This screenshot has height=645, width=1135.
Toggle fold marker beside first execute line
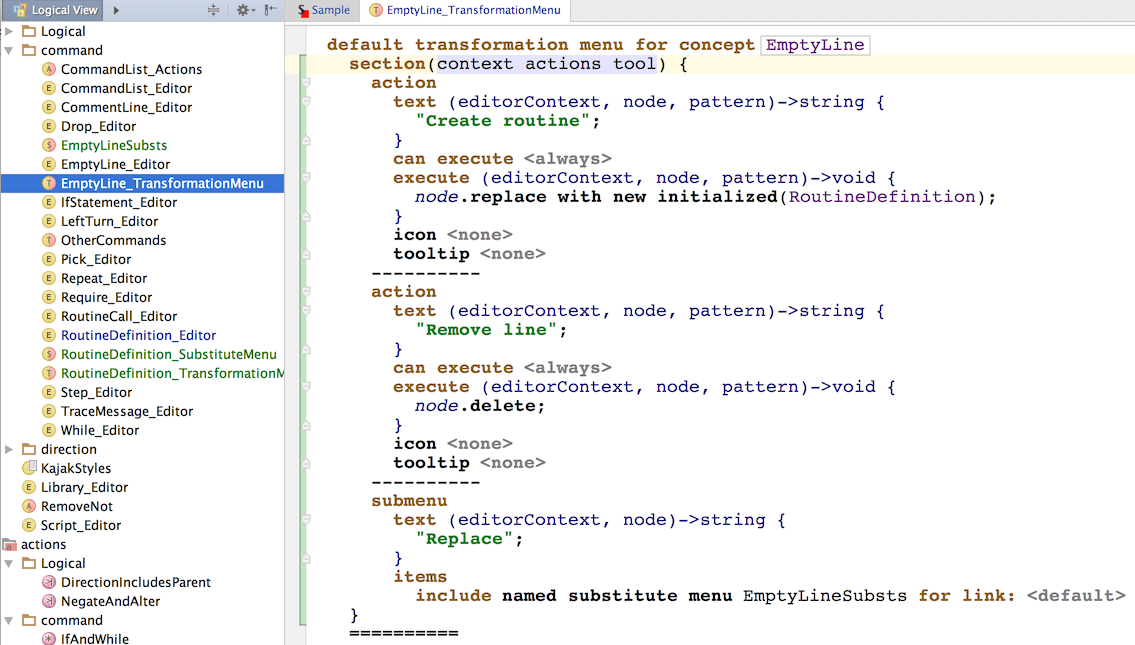(307, 179)
